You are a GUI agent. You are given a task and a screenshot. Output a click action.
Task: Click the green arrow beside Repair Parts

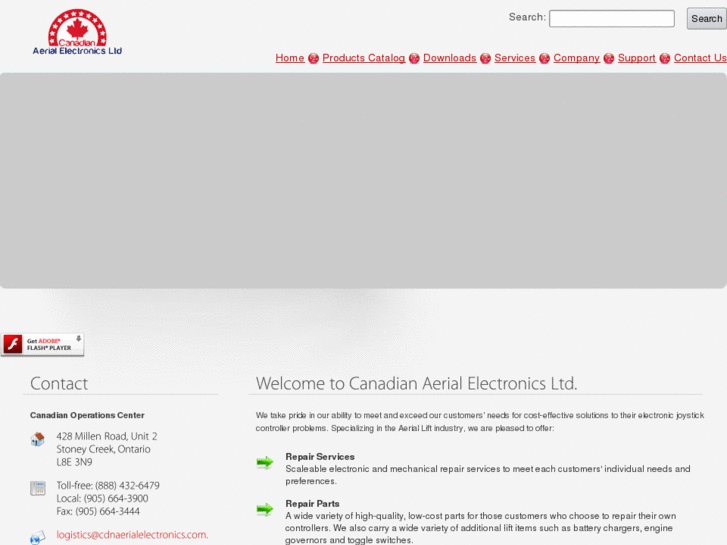click(265, 509)
